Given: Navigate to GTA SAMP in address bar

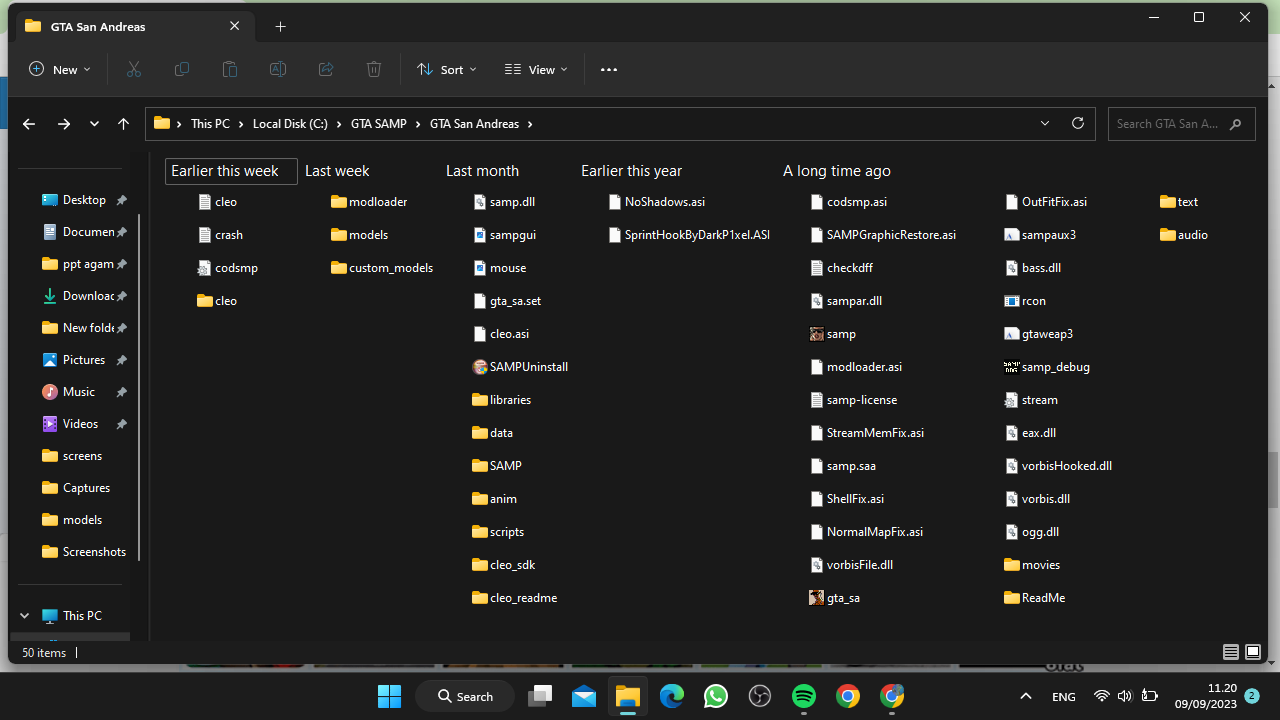Looking at the screenshot, I should pyautogui.click(x=379, y=124).
